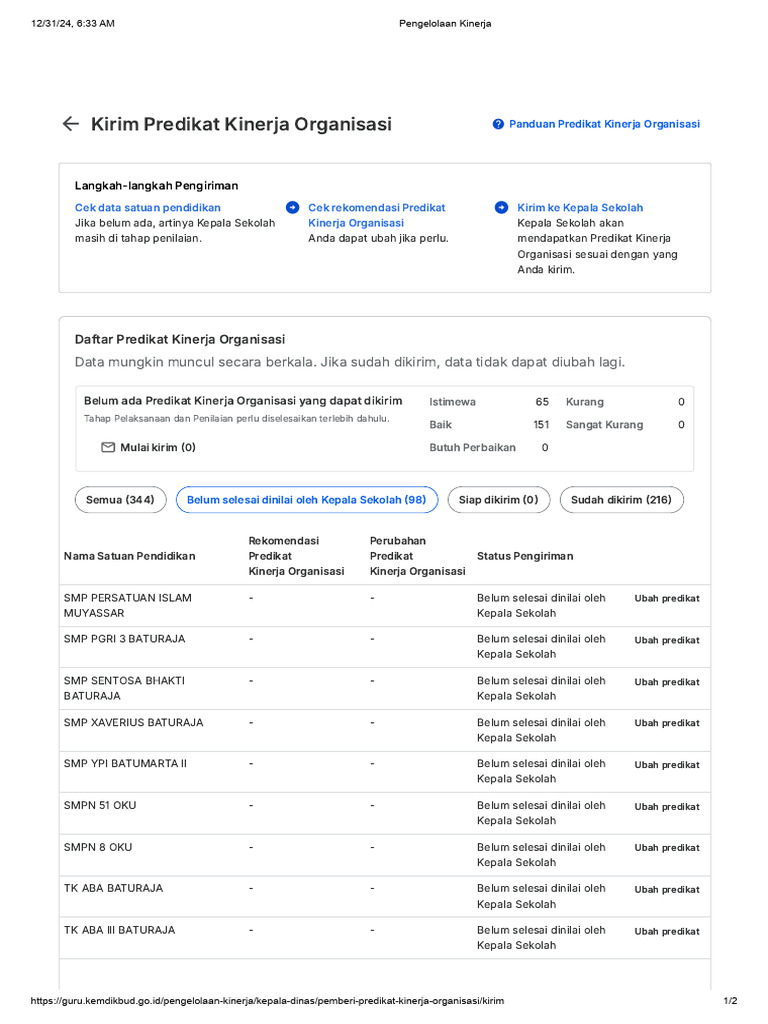
Task: Click the envelope icon beside Mulai kirim
Action: point(108,448)
